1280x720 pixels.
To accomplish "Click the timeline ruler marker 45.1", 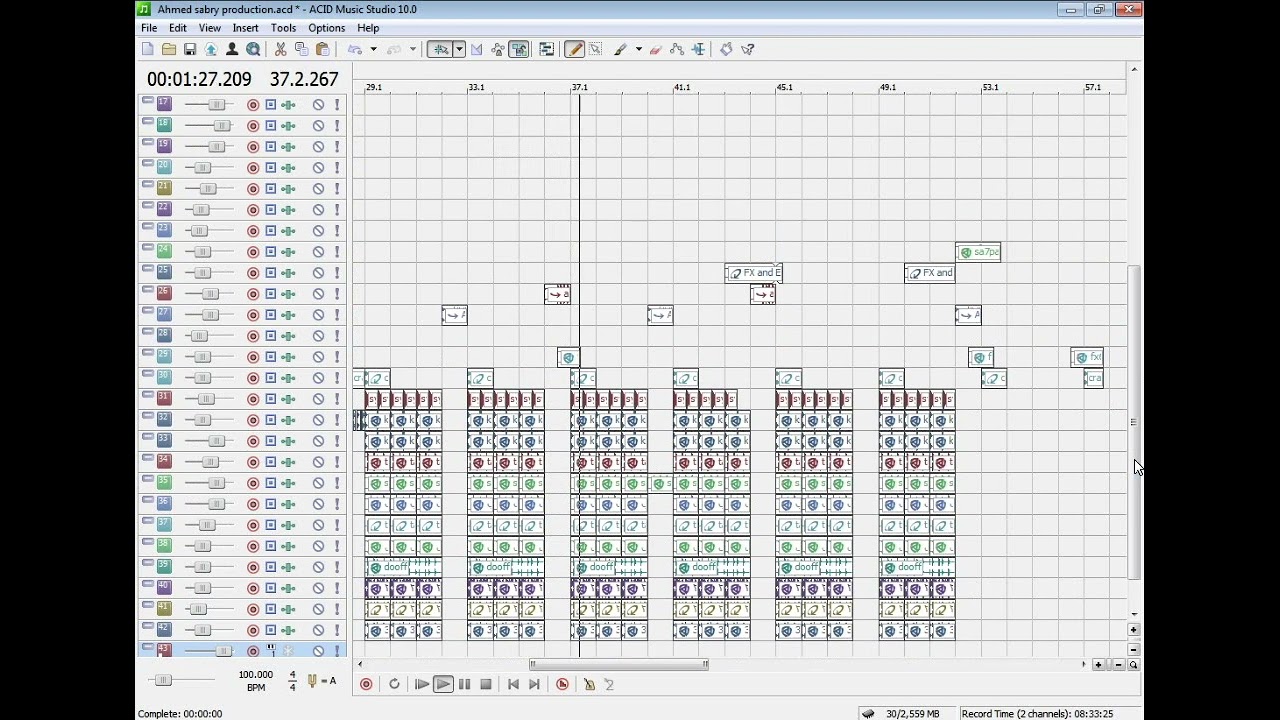I will click(785, 87).
